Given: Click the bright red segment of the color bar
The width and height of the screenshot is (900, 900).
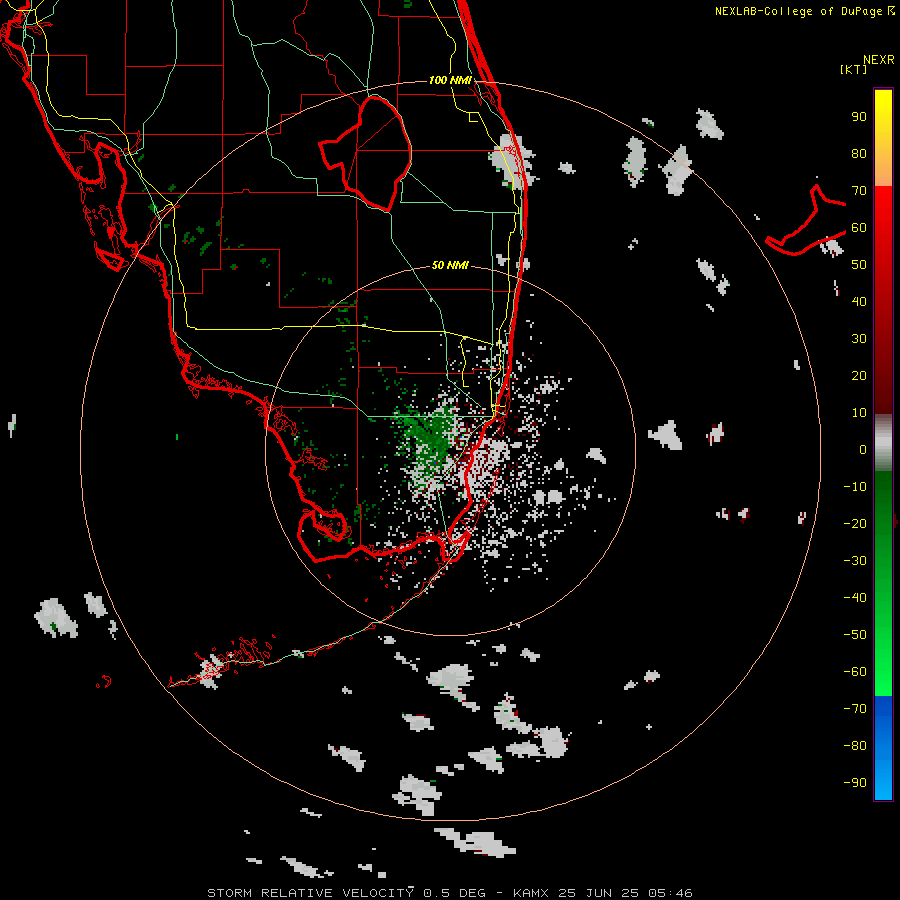Looking at the screenshot, I should 883,212.
